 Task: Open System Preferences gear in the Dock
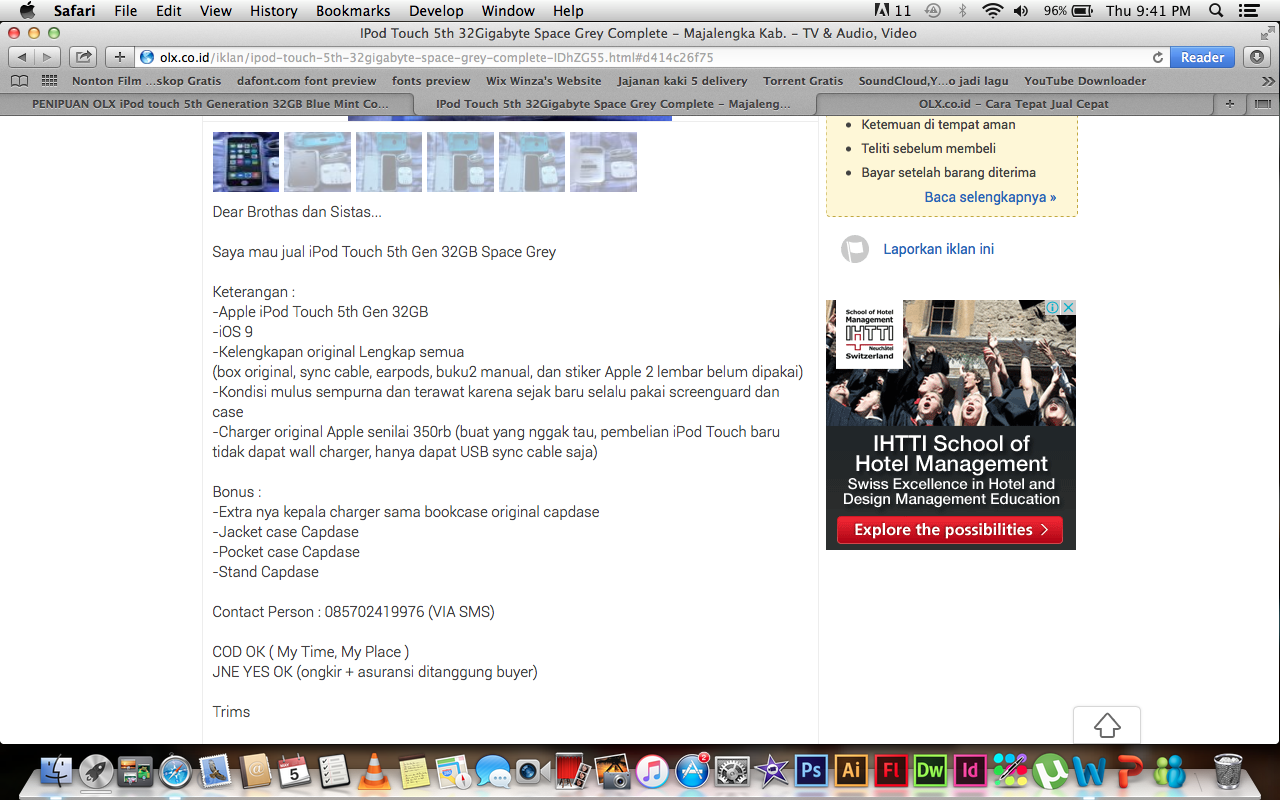point(733,770)
